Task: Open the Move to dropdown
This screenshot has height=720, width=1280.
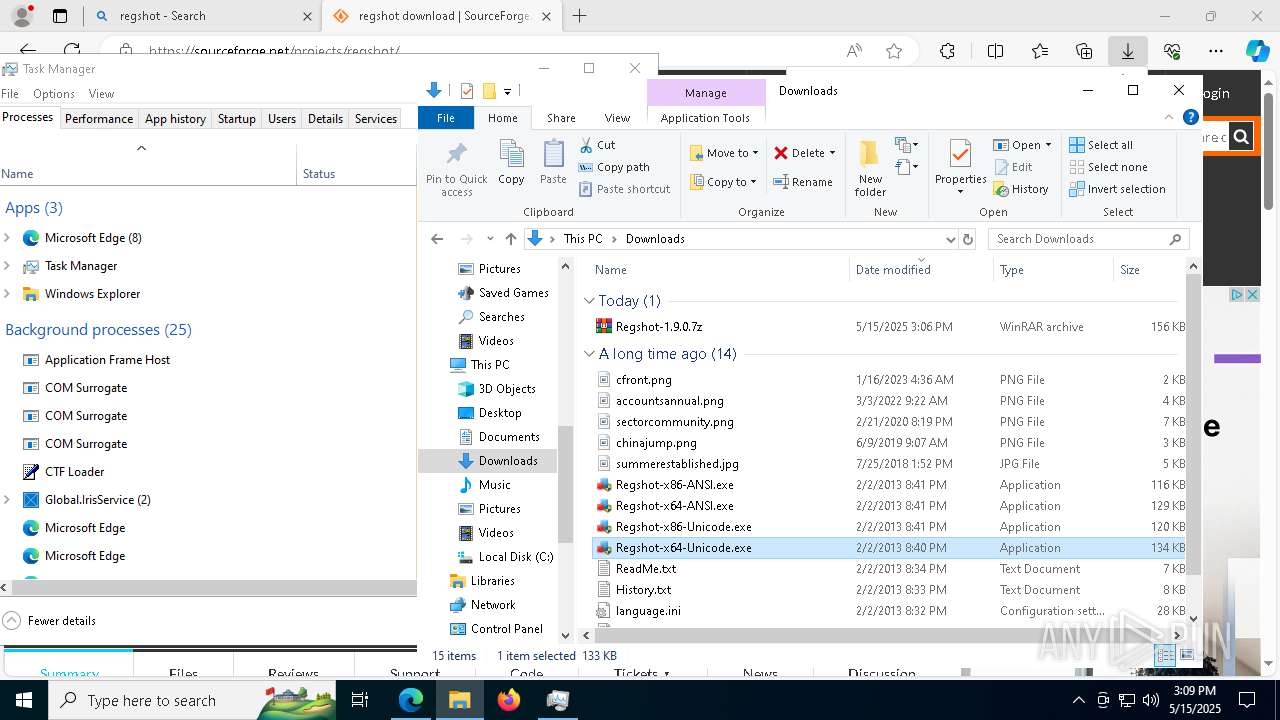Action: click(724, 153)
